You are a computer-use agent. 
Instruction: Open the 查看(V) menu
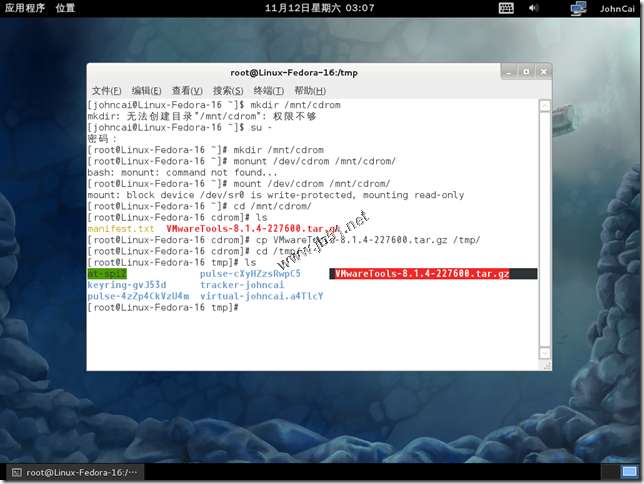click(187, 91)
